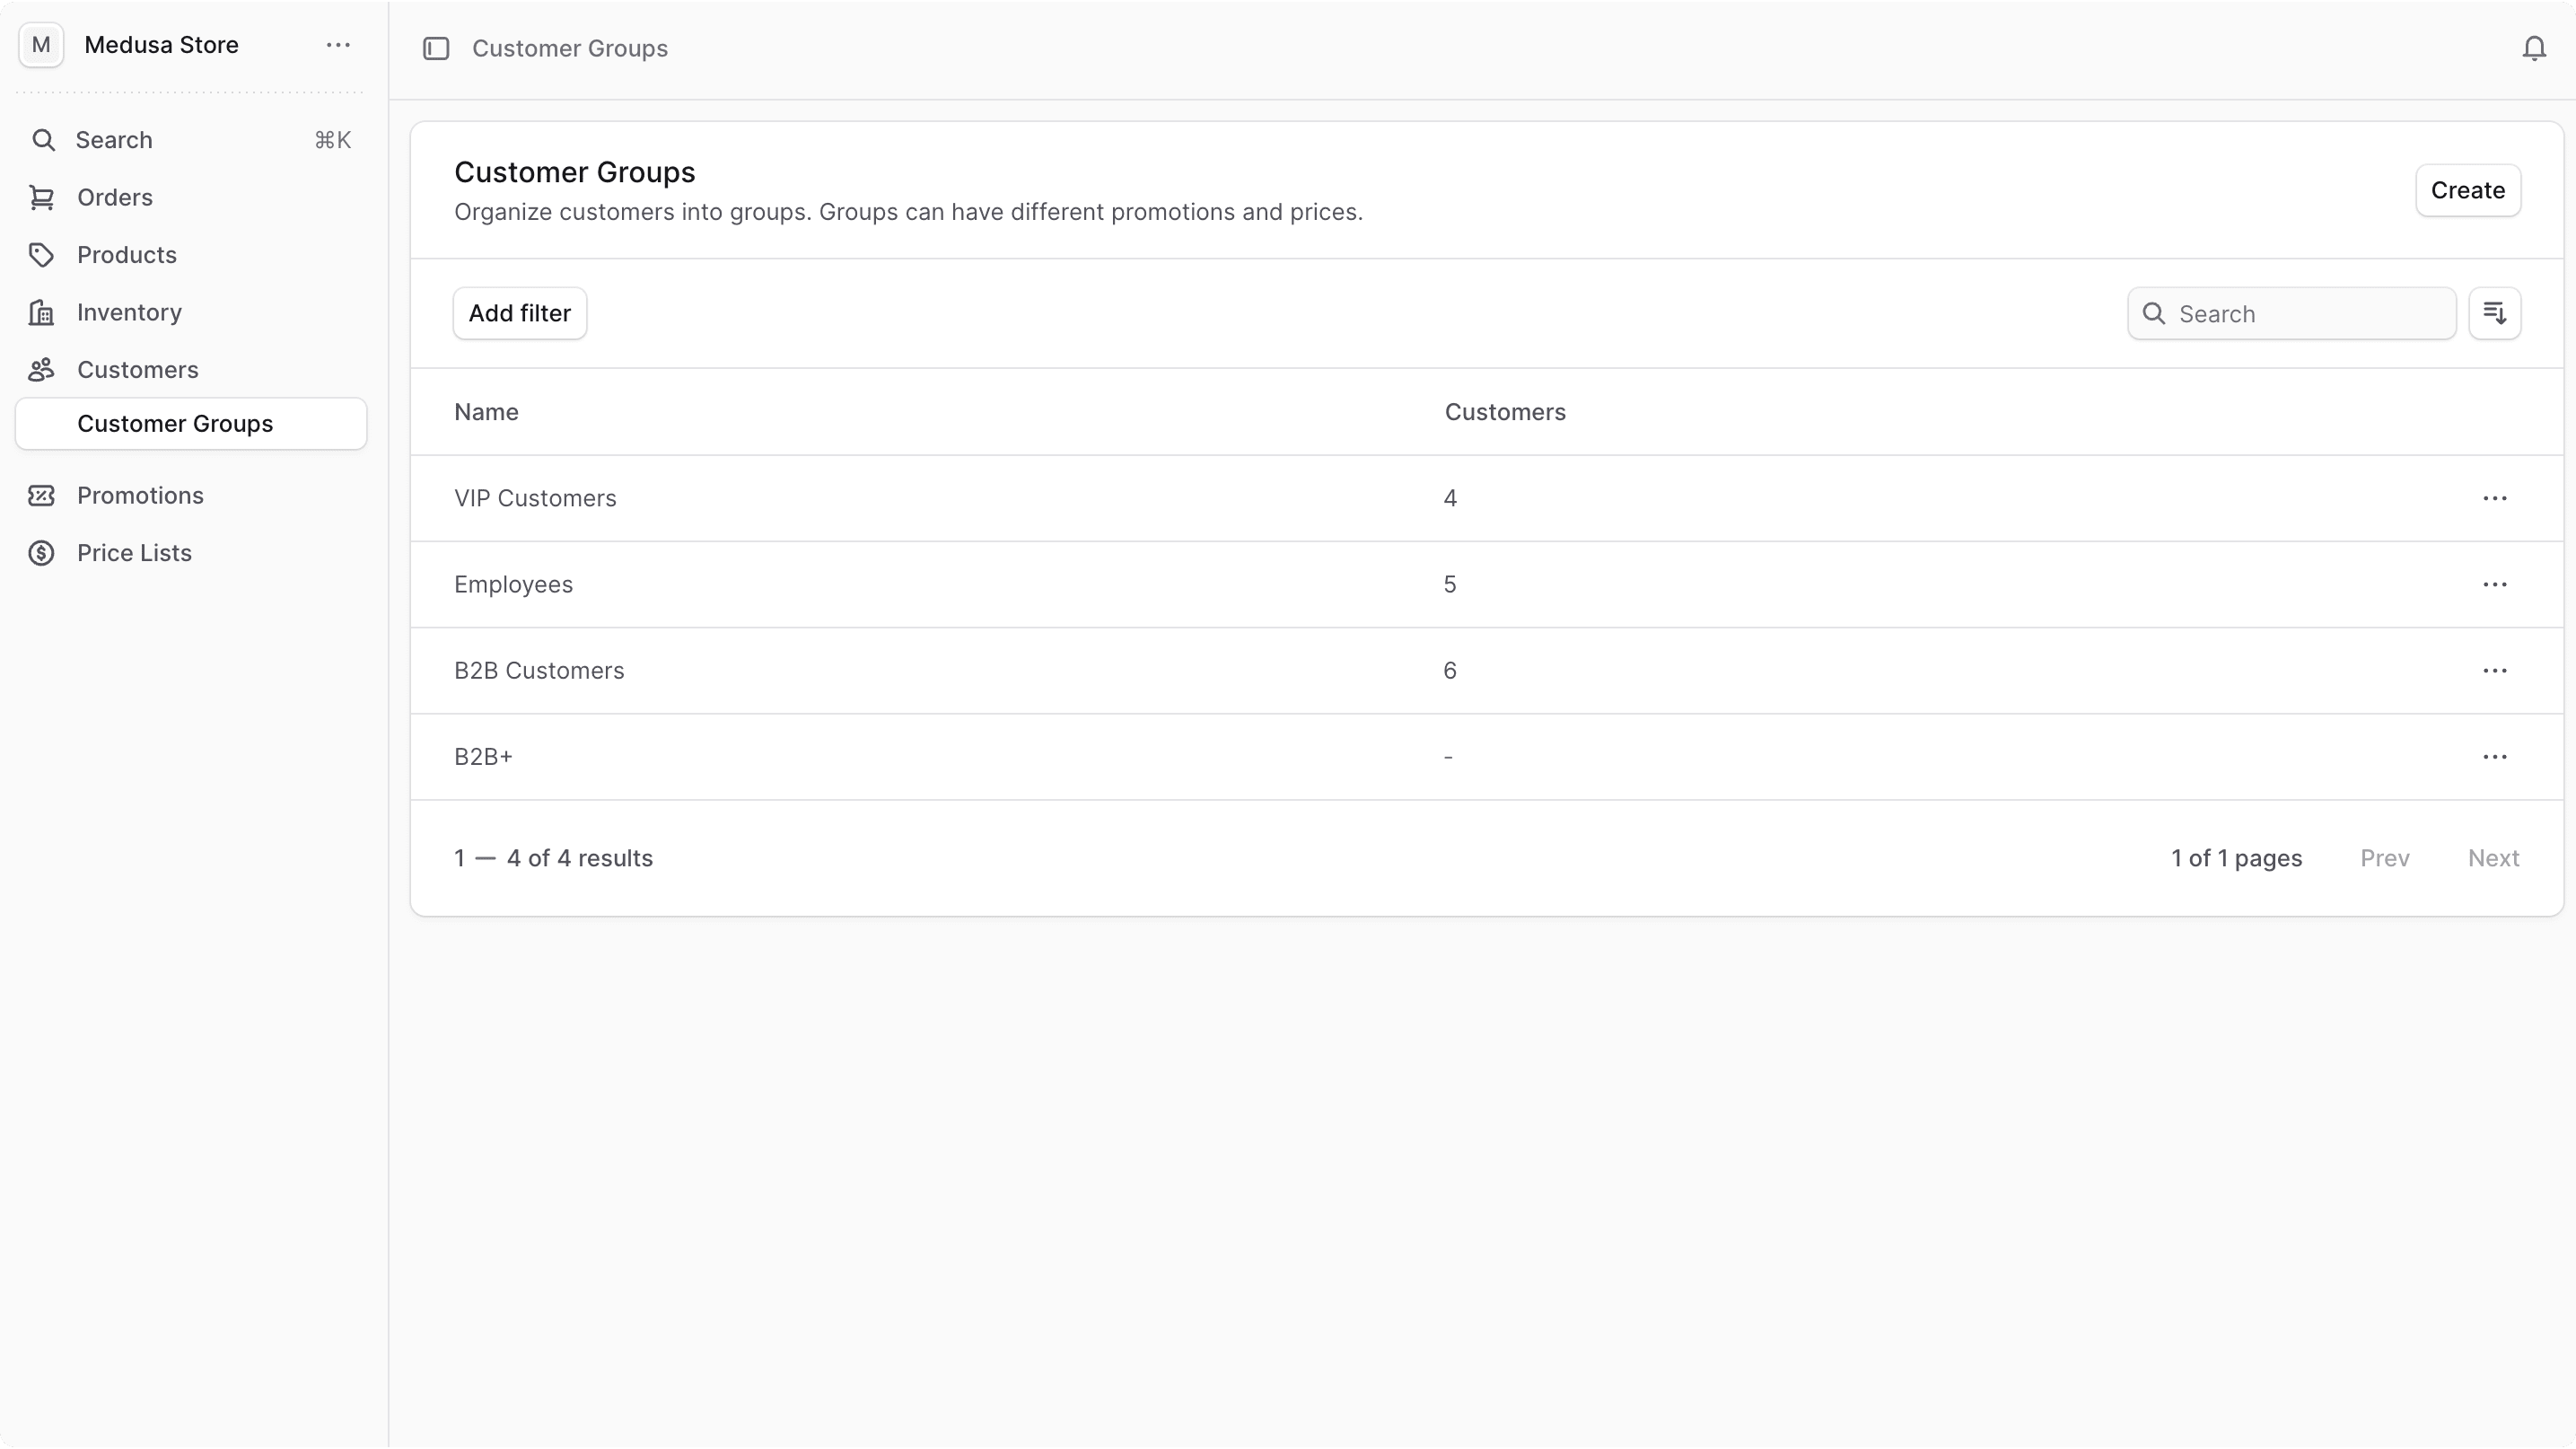
Task: Select Customer Groups in the sidebar
Action: pos(175,423)
